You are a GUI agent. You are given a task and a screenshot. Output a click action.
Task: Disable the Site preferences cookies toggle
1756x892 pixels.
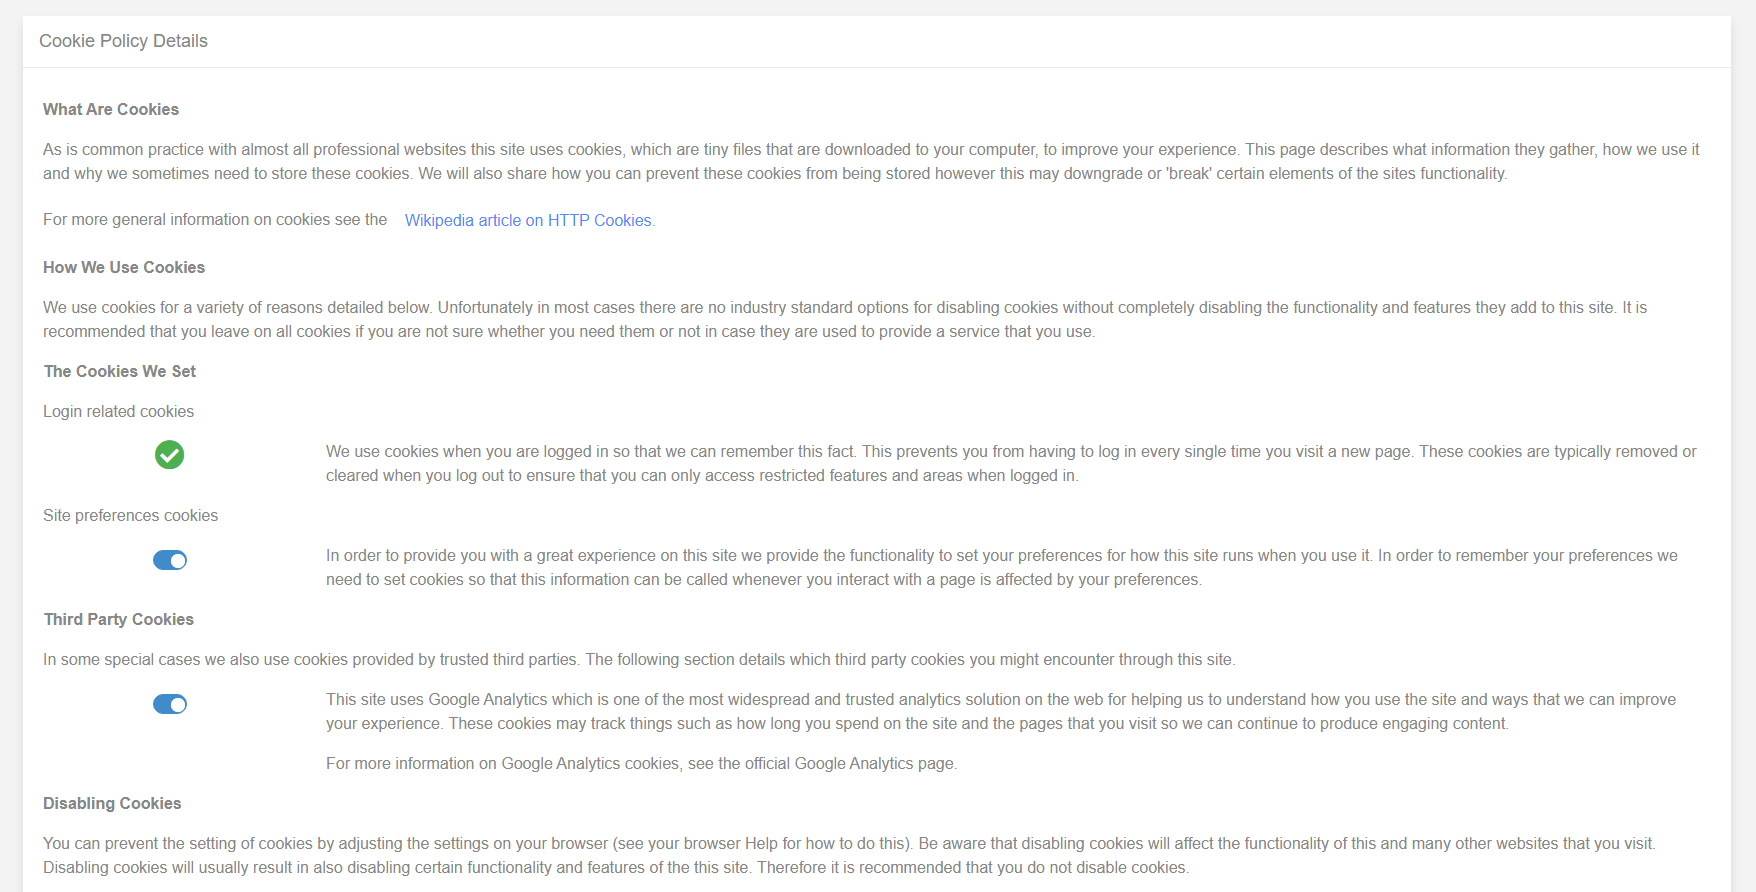170,560
